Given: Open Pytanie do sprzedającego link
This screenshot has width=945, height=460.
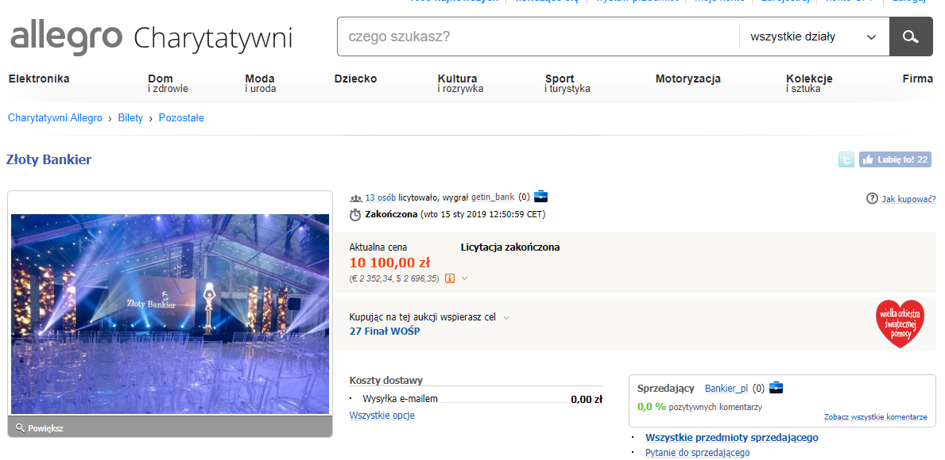Looking at the screenshot, I should [697, 453].
